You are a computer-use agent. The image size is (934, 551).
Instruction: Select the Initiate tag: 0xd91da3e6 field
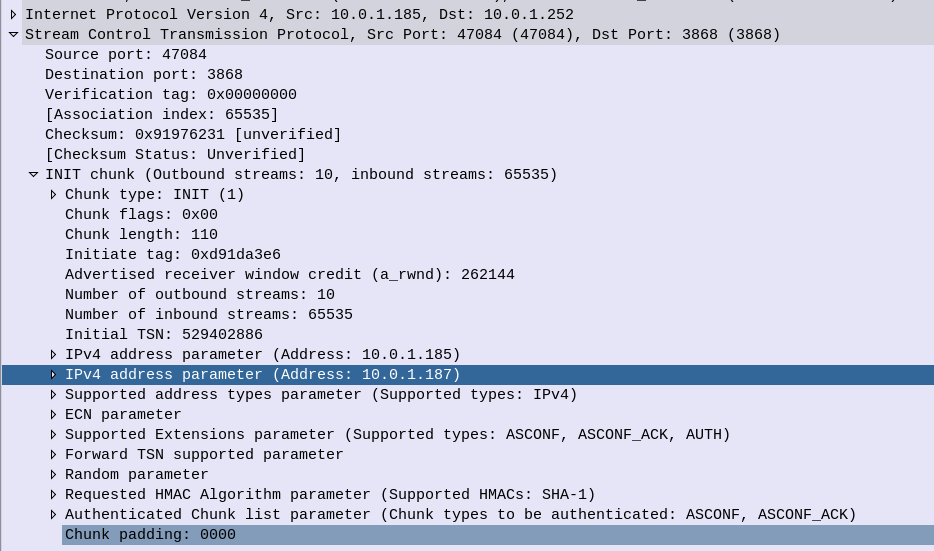pos(173,255)
